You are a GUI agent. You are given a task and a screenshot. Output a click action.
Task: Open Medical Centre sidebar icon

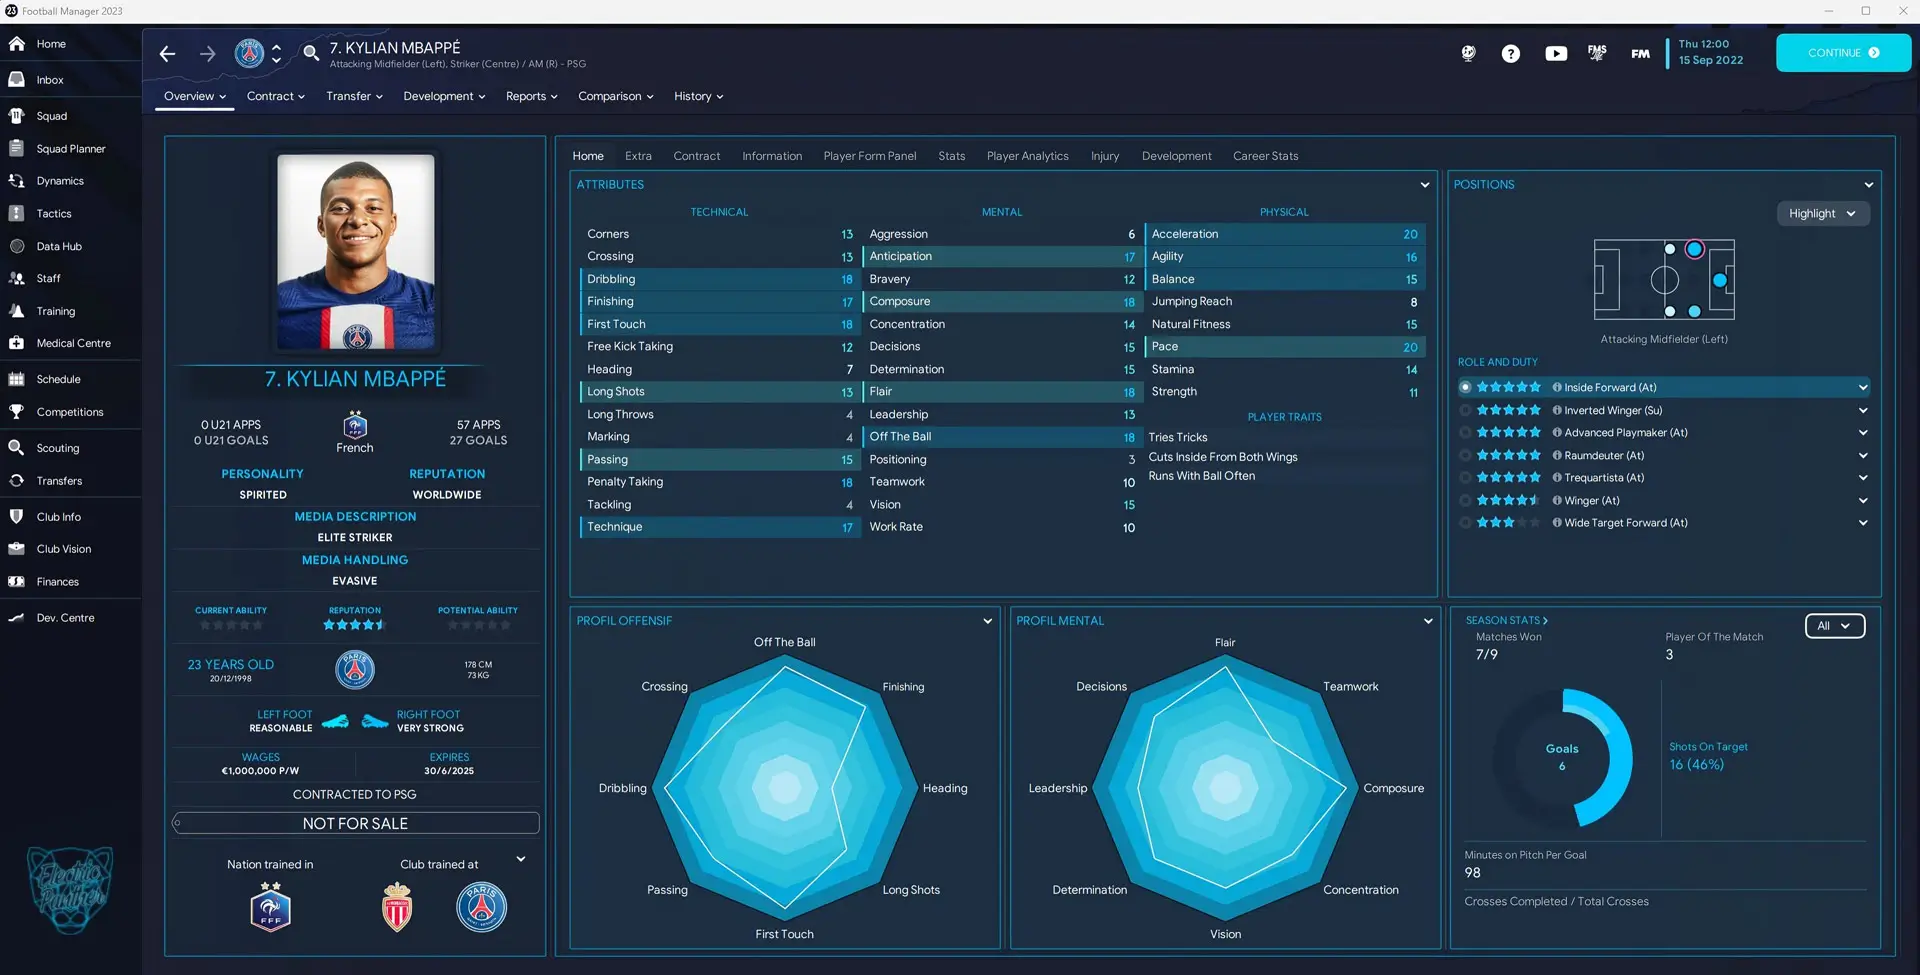pyautogui.click(x=17, y=343)
